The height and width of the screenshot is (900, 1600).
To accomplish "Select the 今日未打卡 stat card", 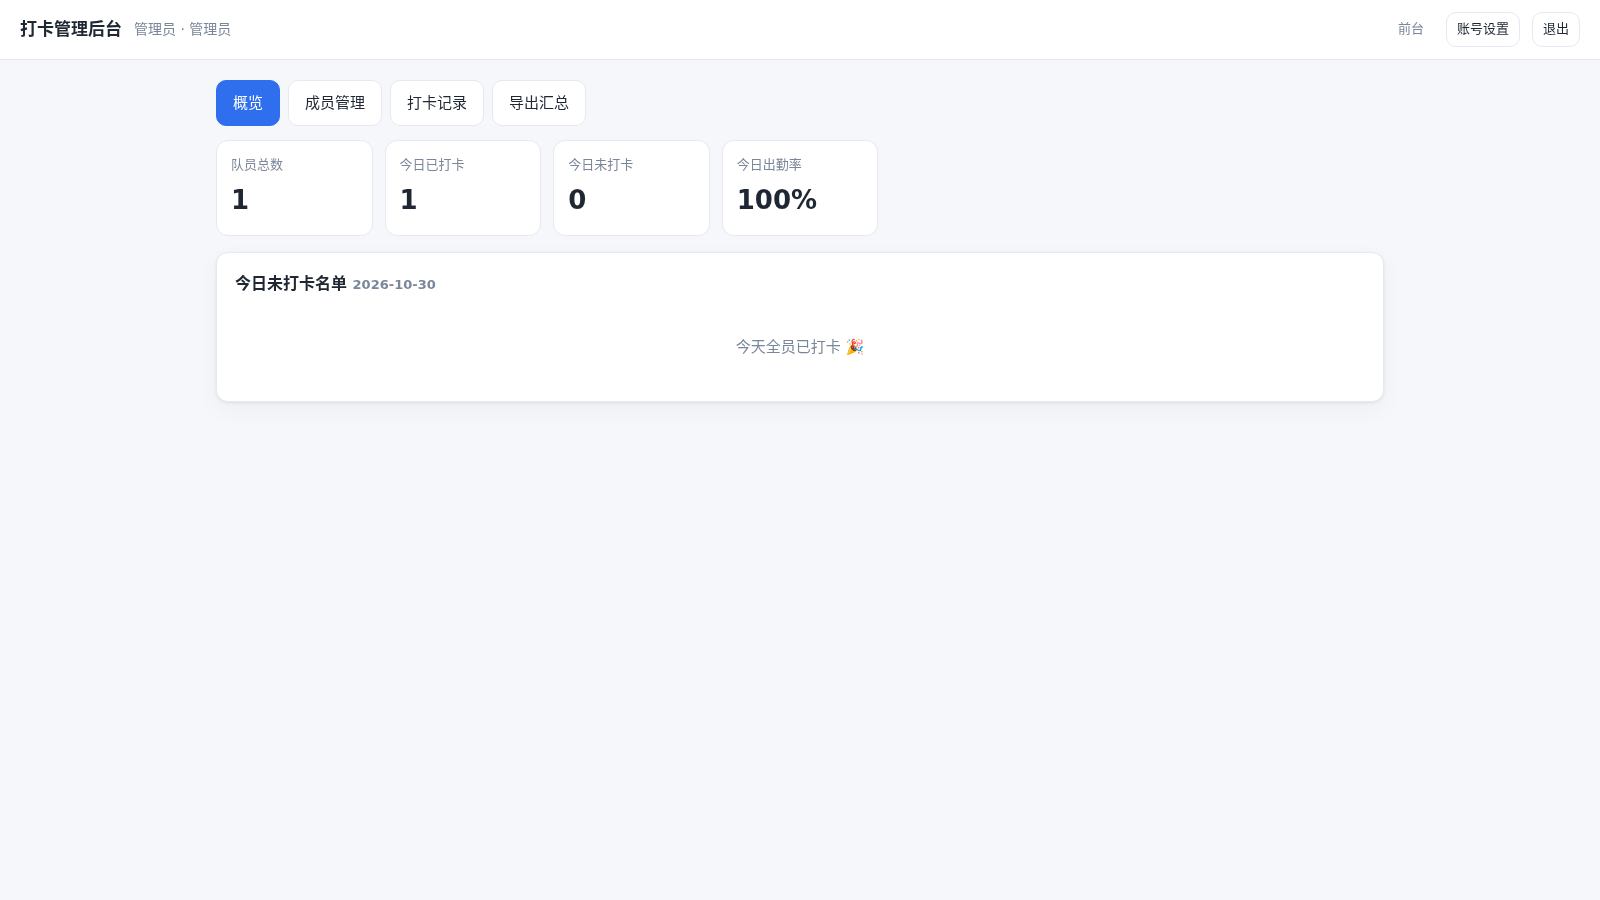I will [631, 188].
